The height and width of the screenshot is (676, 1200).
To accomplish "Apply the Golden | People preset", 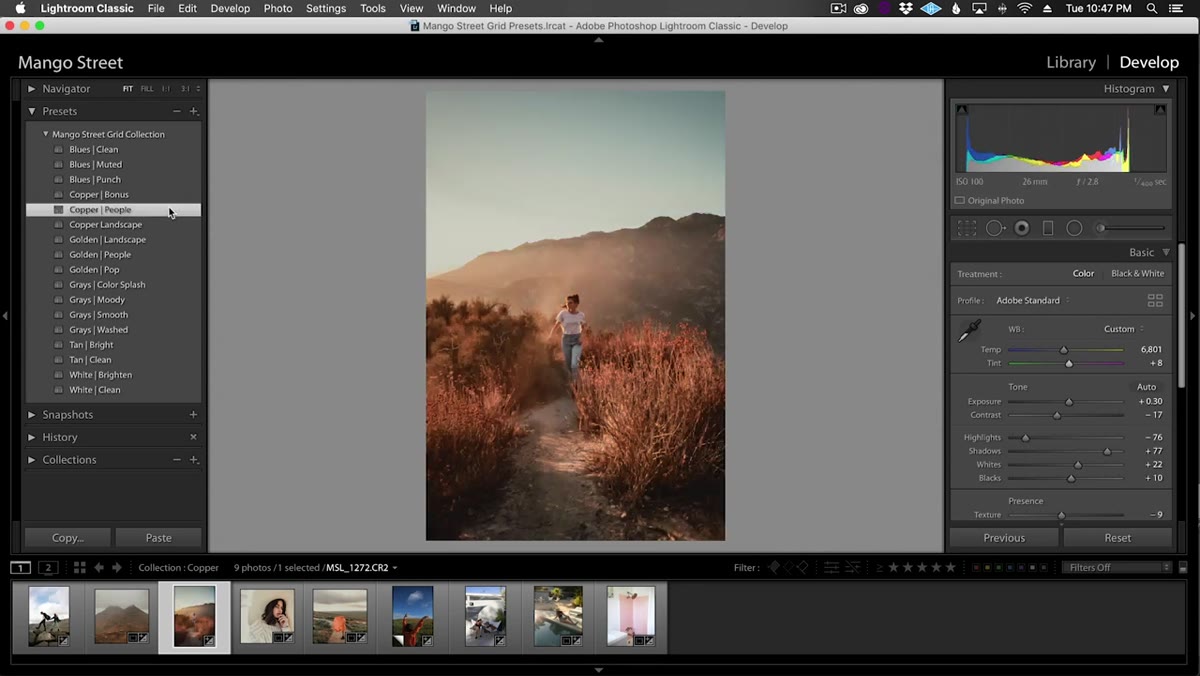I will point(100,254).
